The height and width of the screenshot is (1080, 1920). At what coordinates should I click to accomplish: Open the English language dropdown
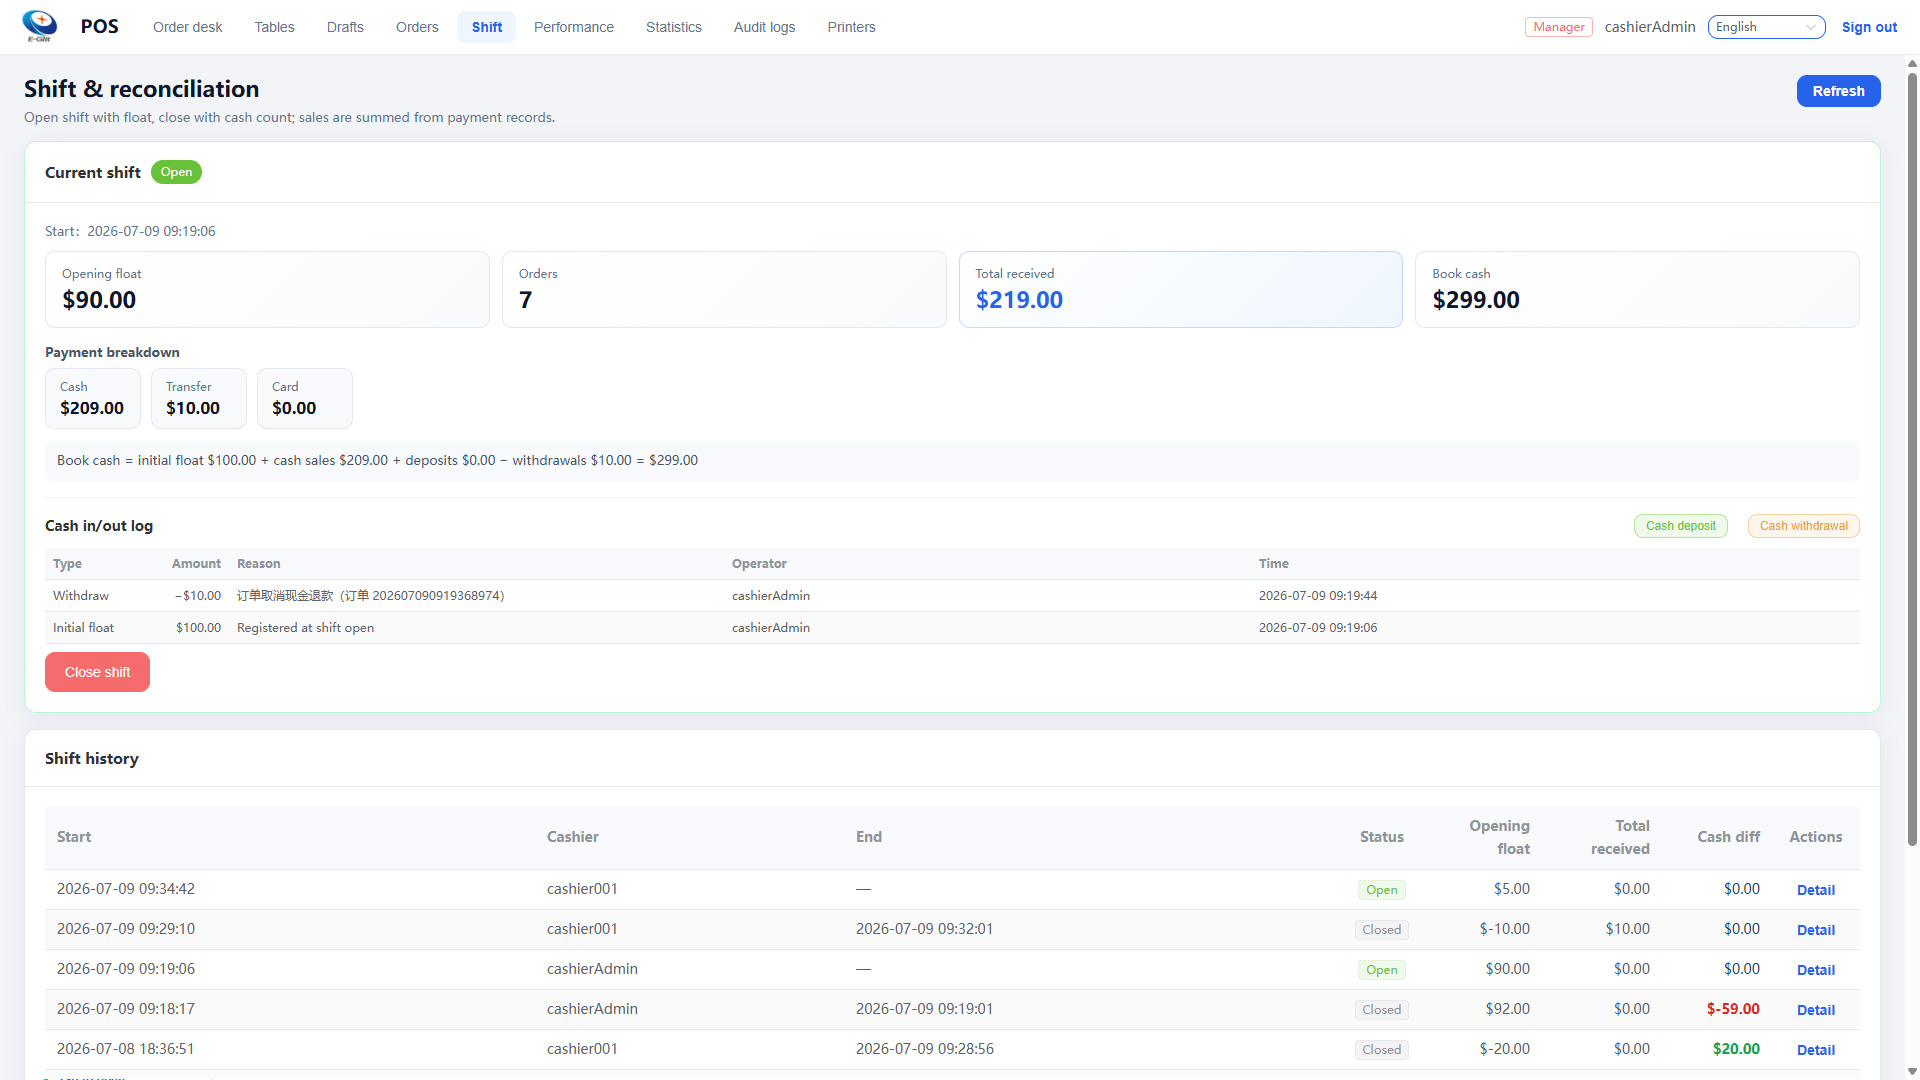pos(1766,27)
